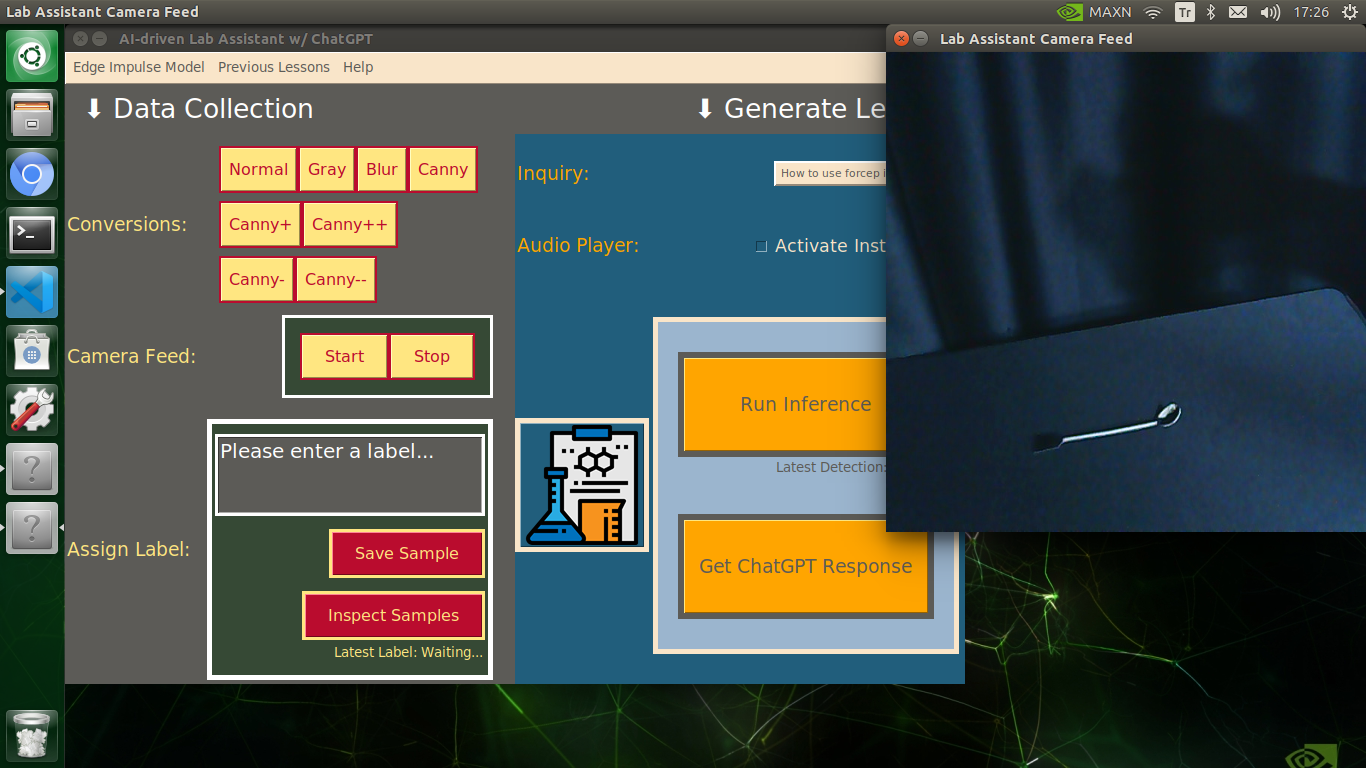Expand the Help menu
The image size is (1366, 768).
click(358, 67)
